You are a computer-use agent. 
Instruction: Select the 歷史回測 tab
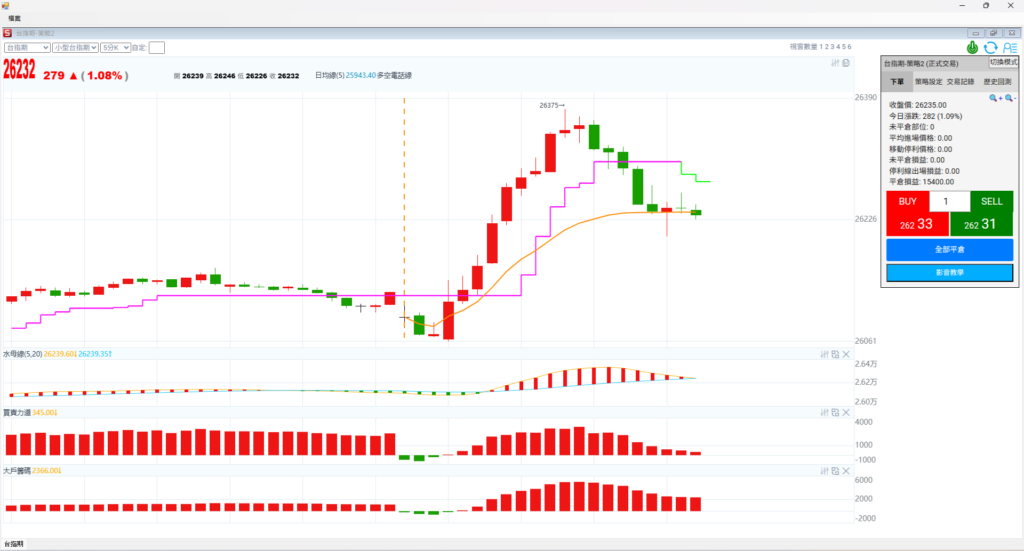click(996, 82)
